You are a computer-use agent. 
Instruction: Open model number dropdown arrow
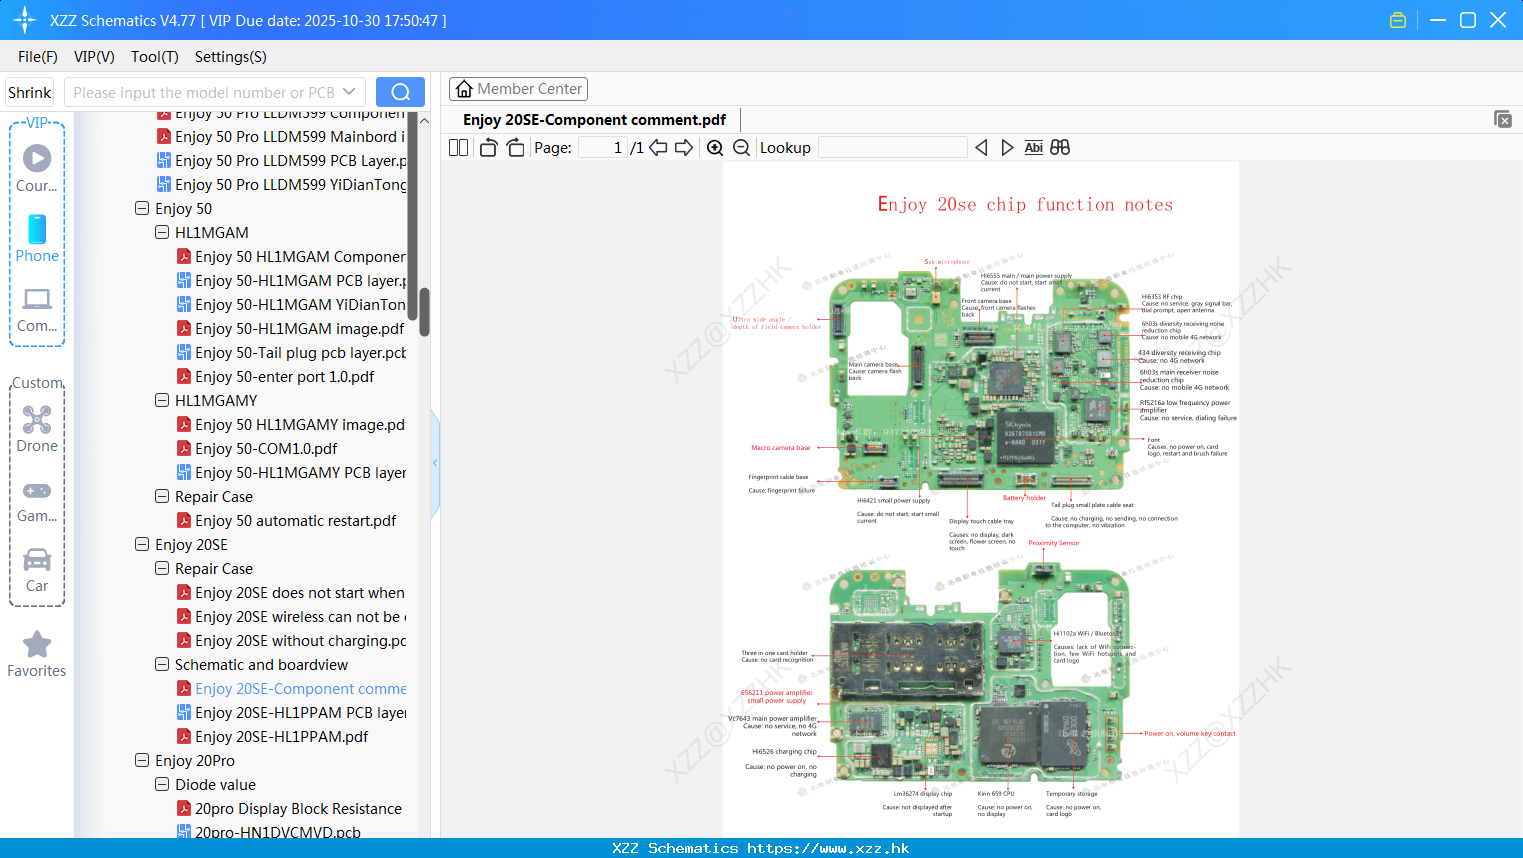click(349, 92)
